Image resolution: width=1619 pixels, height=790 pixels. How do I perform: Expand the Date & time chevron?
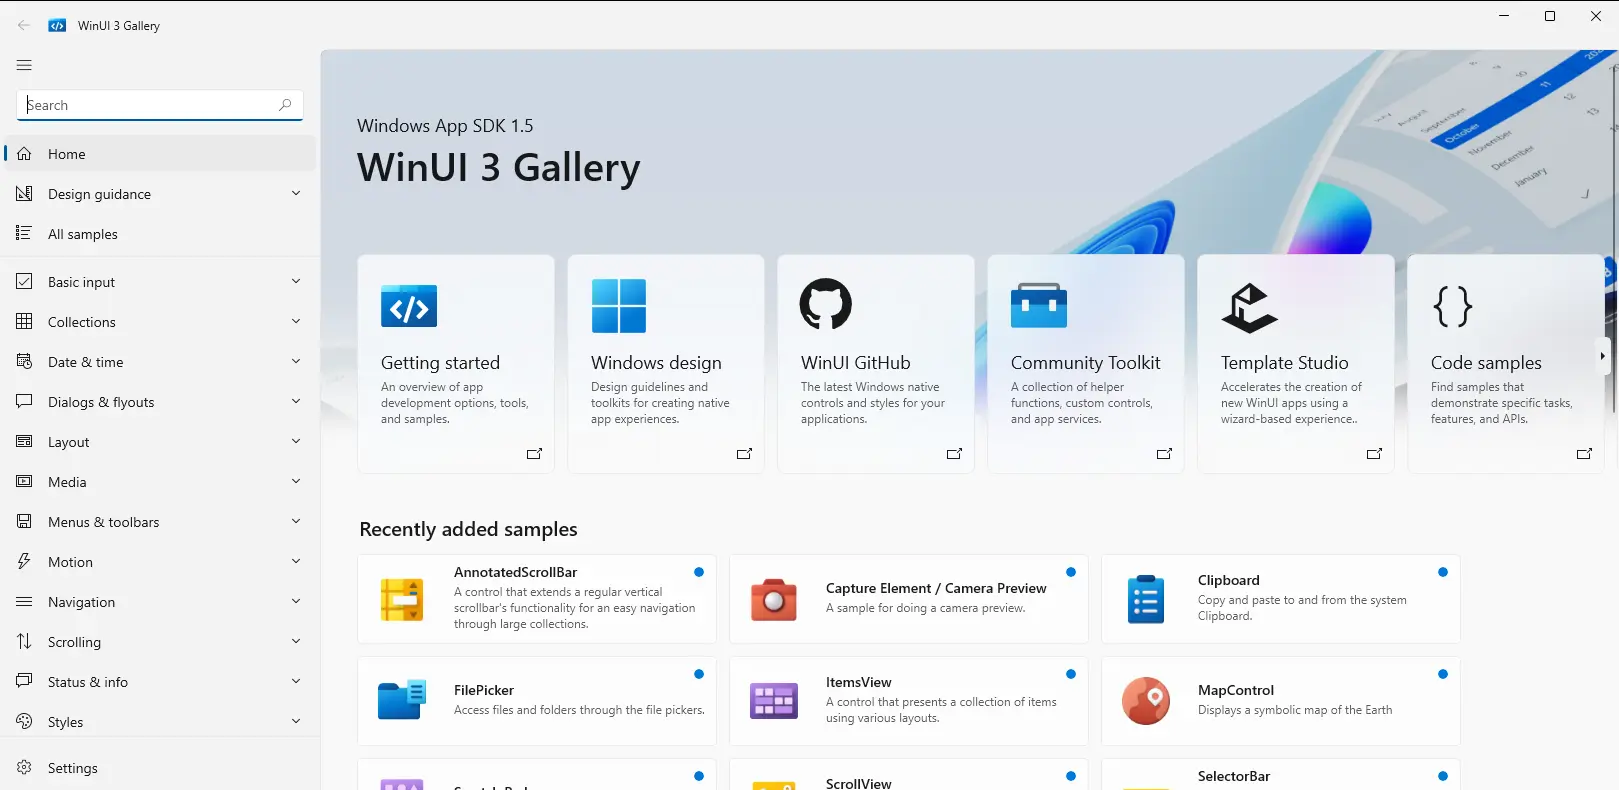point(296,361)
